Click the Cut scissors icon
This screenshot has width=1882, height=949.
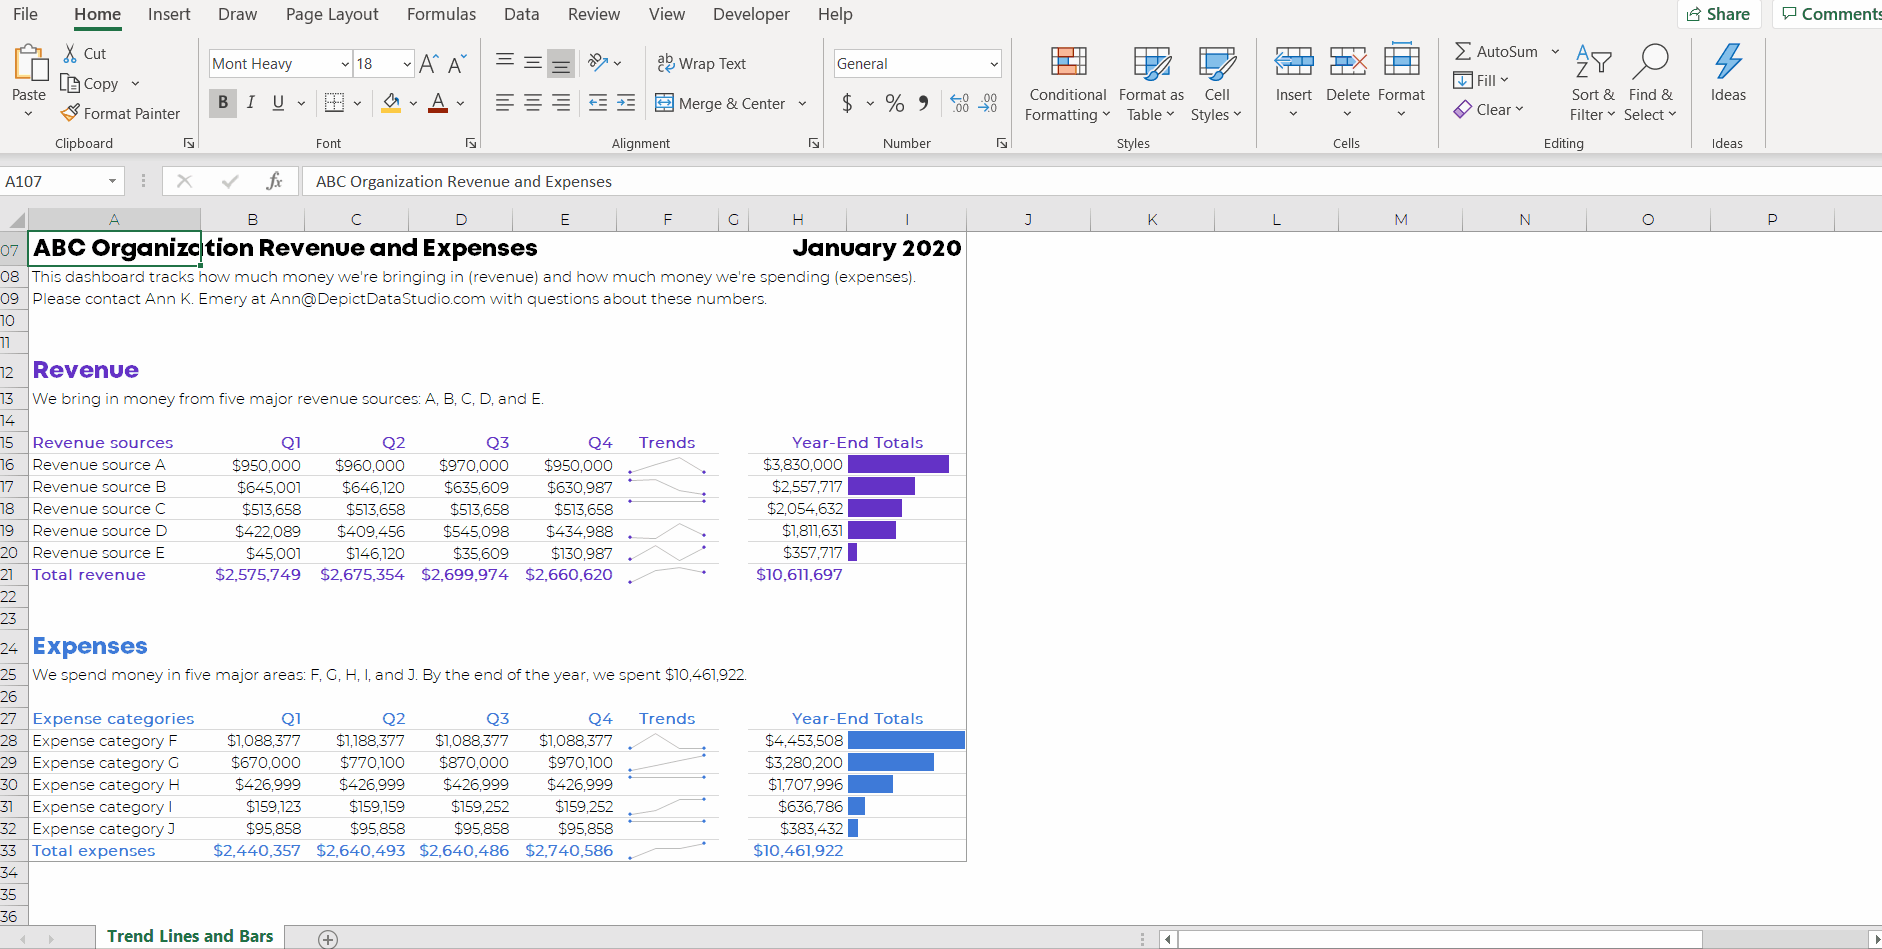coord(70,53)
